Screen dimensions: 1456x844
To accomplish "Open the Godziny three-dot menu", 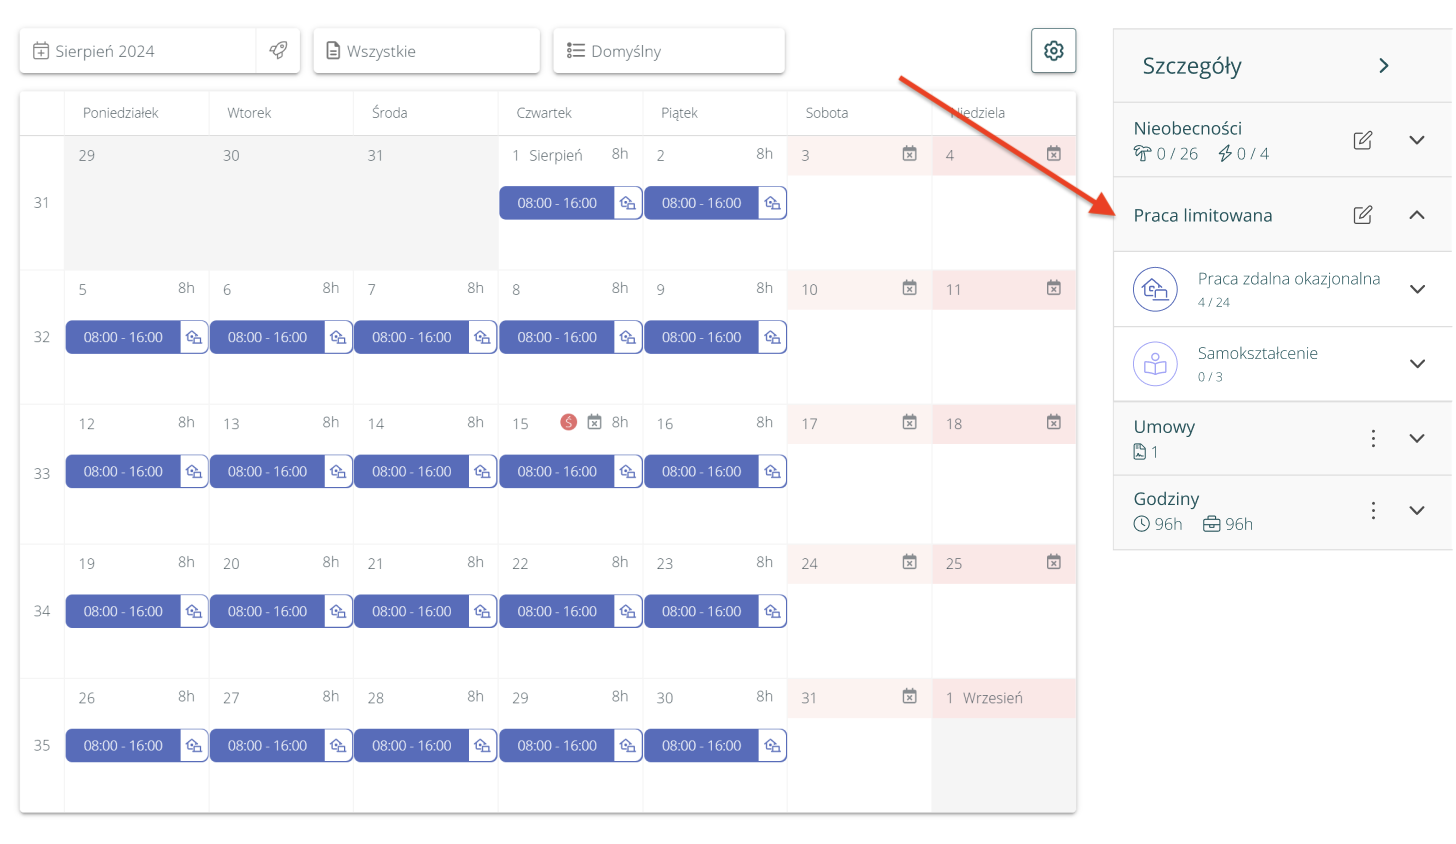I will coord(1373,511).
